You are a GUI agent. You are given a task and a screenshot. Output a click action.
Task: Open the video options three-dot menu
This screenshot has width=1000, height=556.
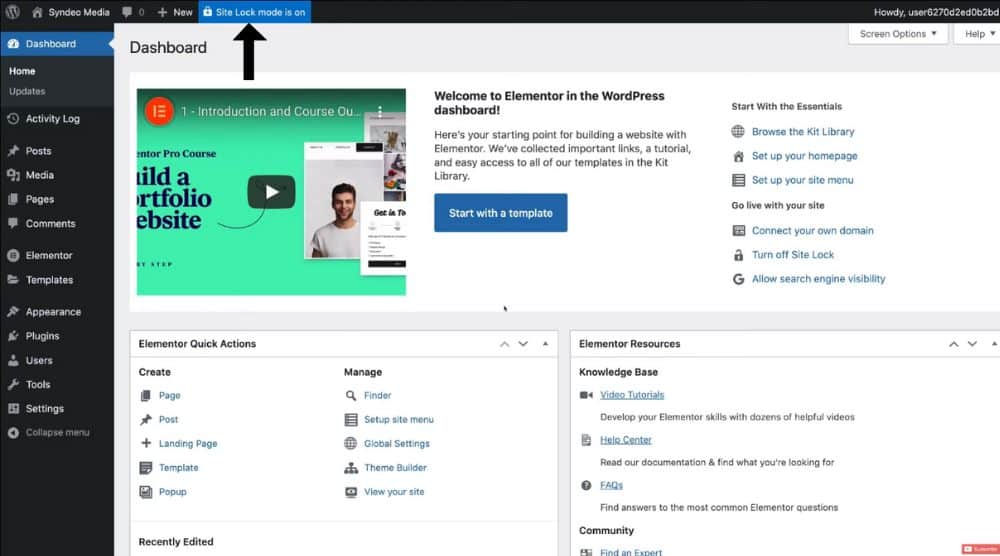coord(380,112)
